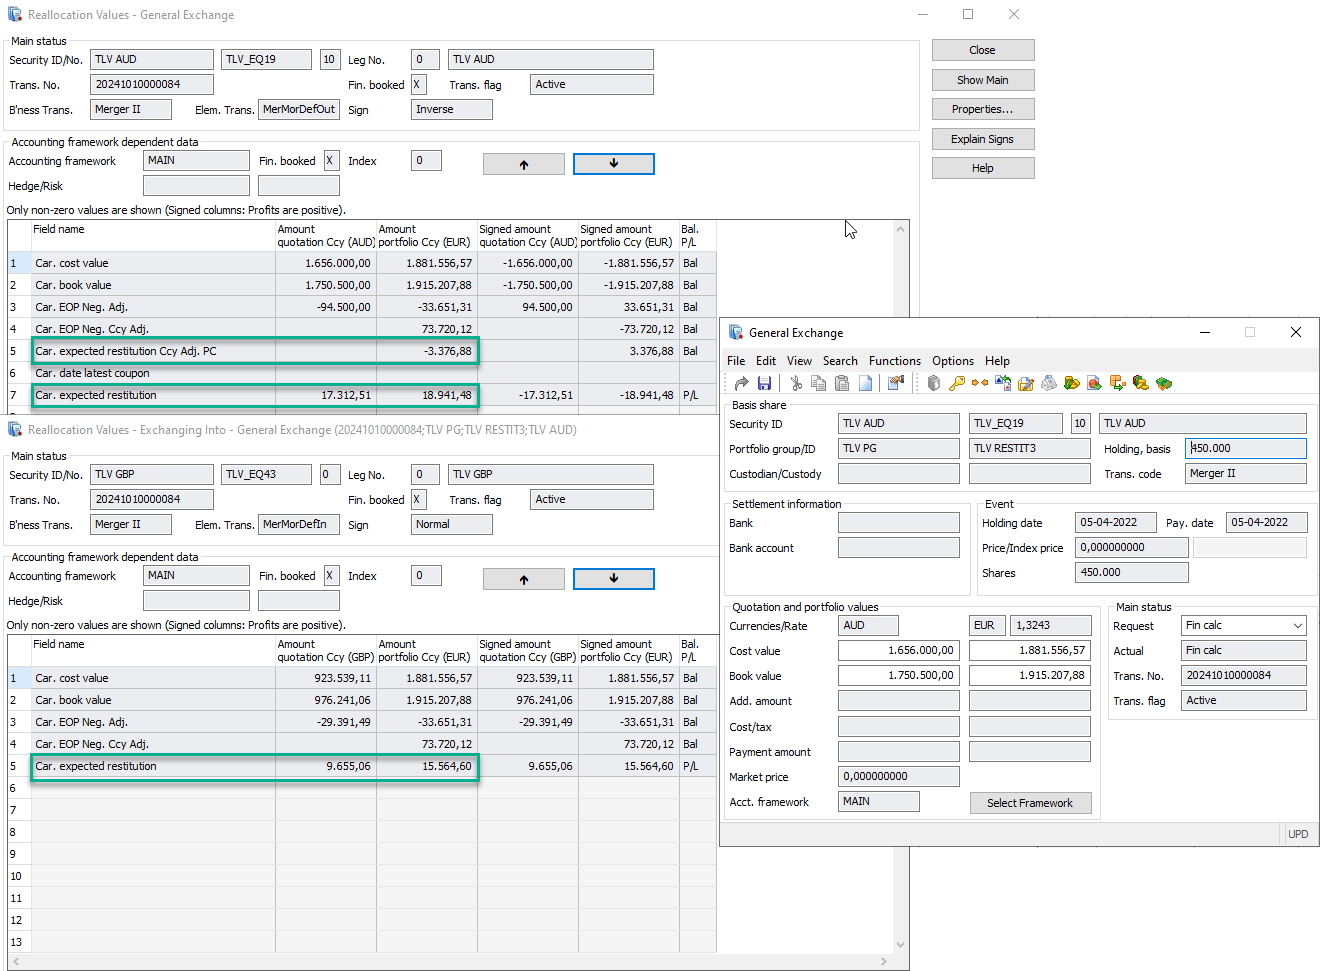The height and width of the screenshot is (971, 1320).
Task: Click the Paste clipboard icon
Action: coord(841,383)
